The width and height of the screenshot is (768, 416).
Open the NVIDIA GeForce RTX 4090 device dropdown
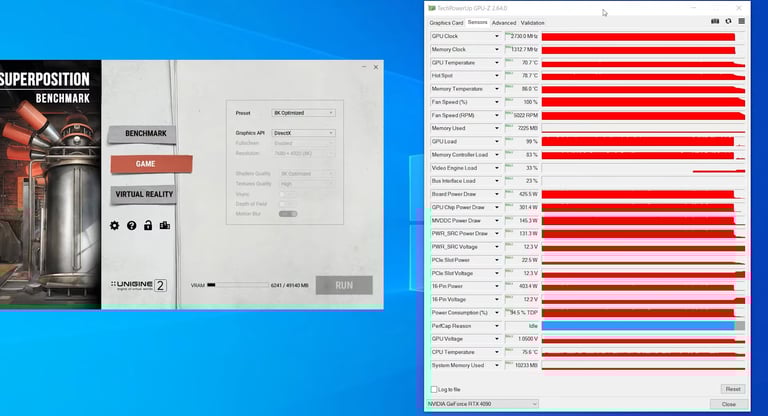coord(482,404)
